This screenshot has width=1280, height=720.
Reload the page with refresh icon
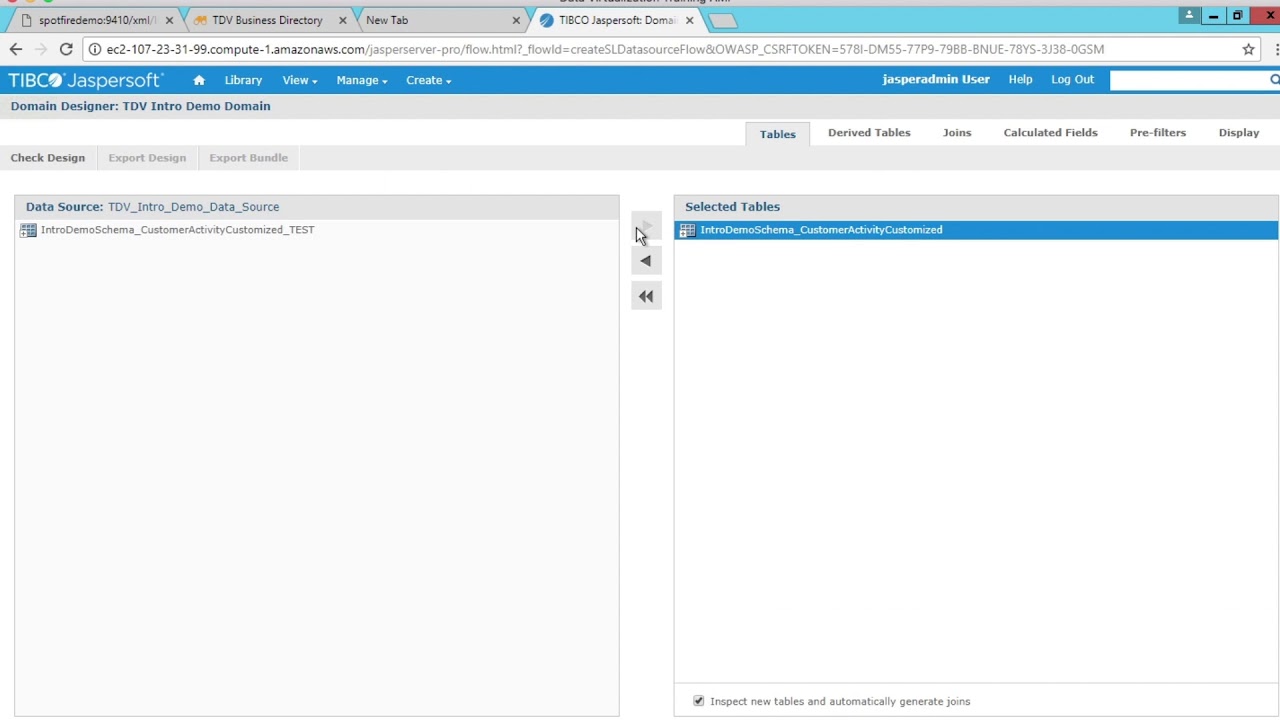tap(66, 49)
